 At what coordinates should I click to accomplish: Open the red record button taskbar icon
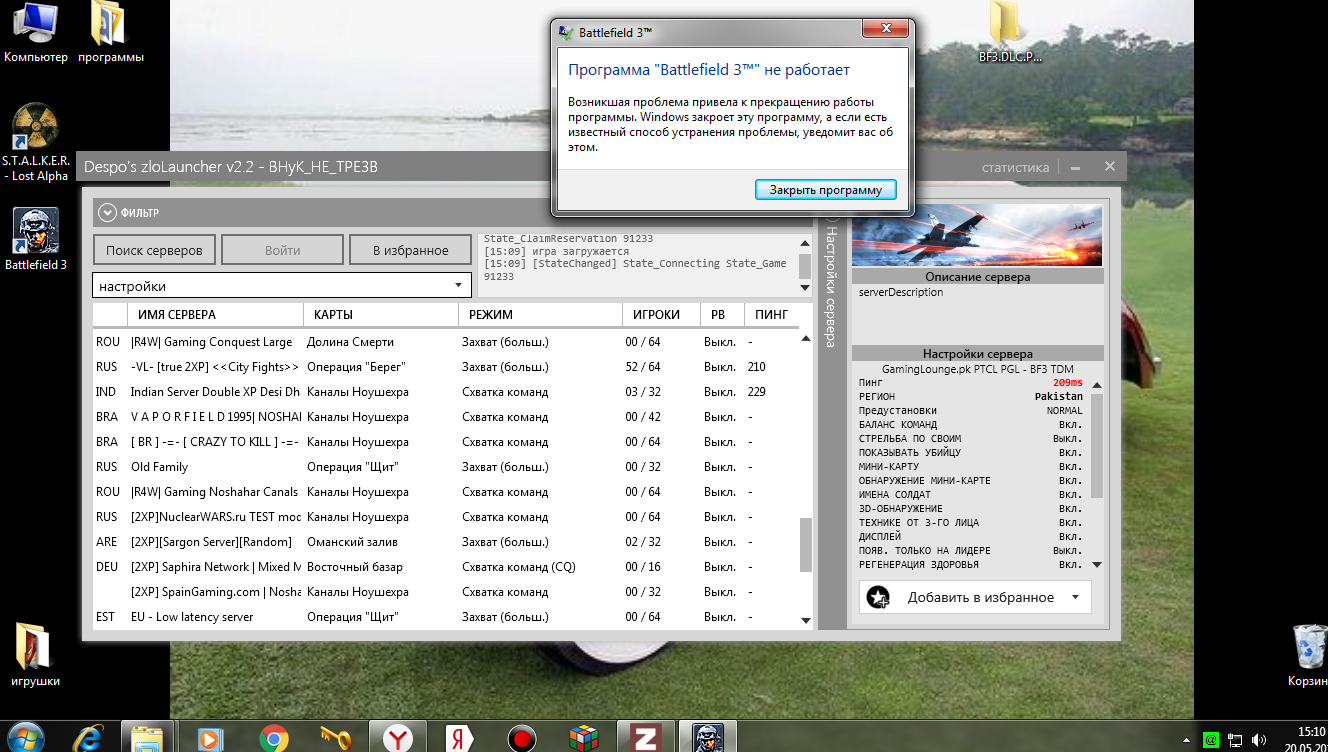click(521, 739)
